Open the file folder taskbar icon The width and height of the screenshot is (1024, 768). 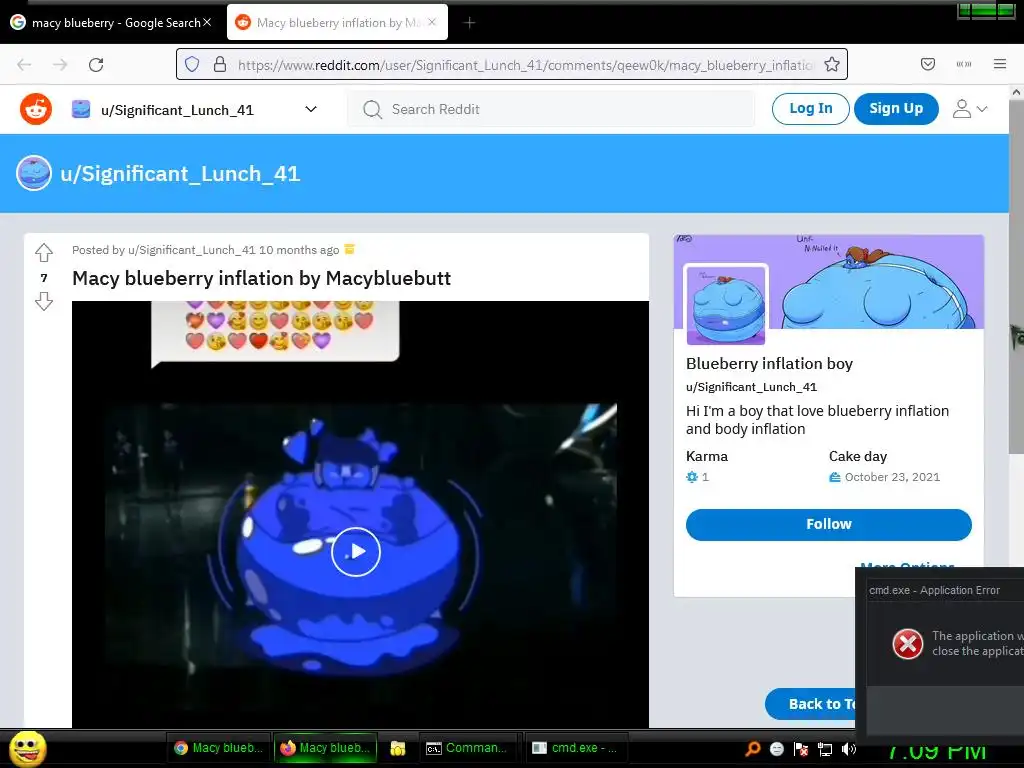pyautogui.click(x=398, y=748)
